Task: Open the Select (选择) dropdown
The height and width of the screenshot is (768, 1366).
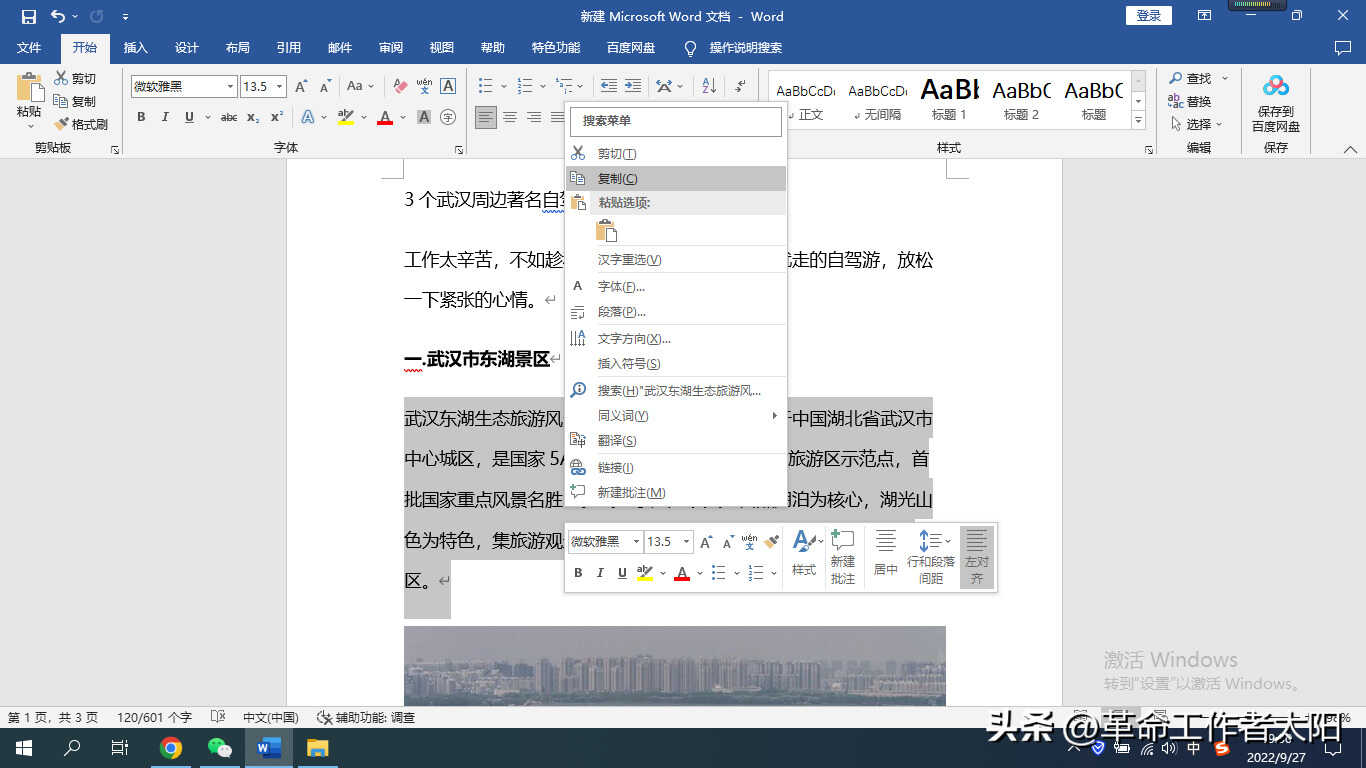Action: coord(1197,124)
